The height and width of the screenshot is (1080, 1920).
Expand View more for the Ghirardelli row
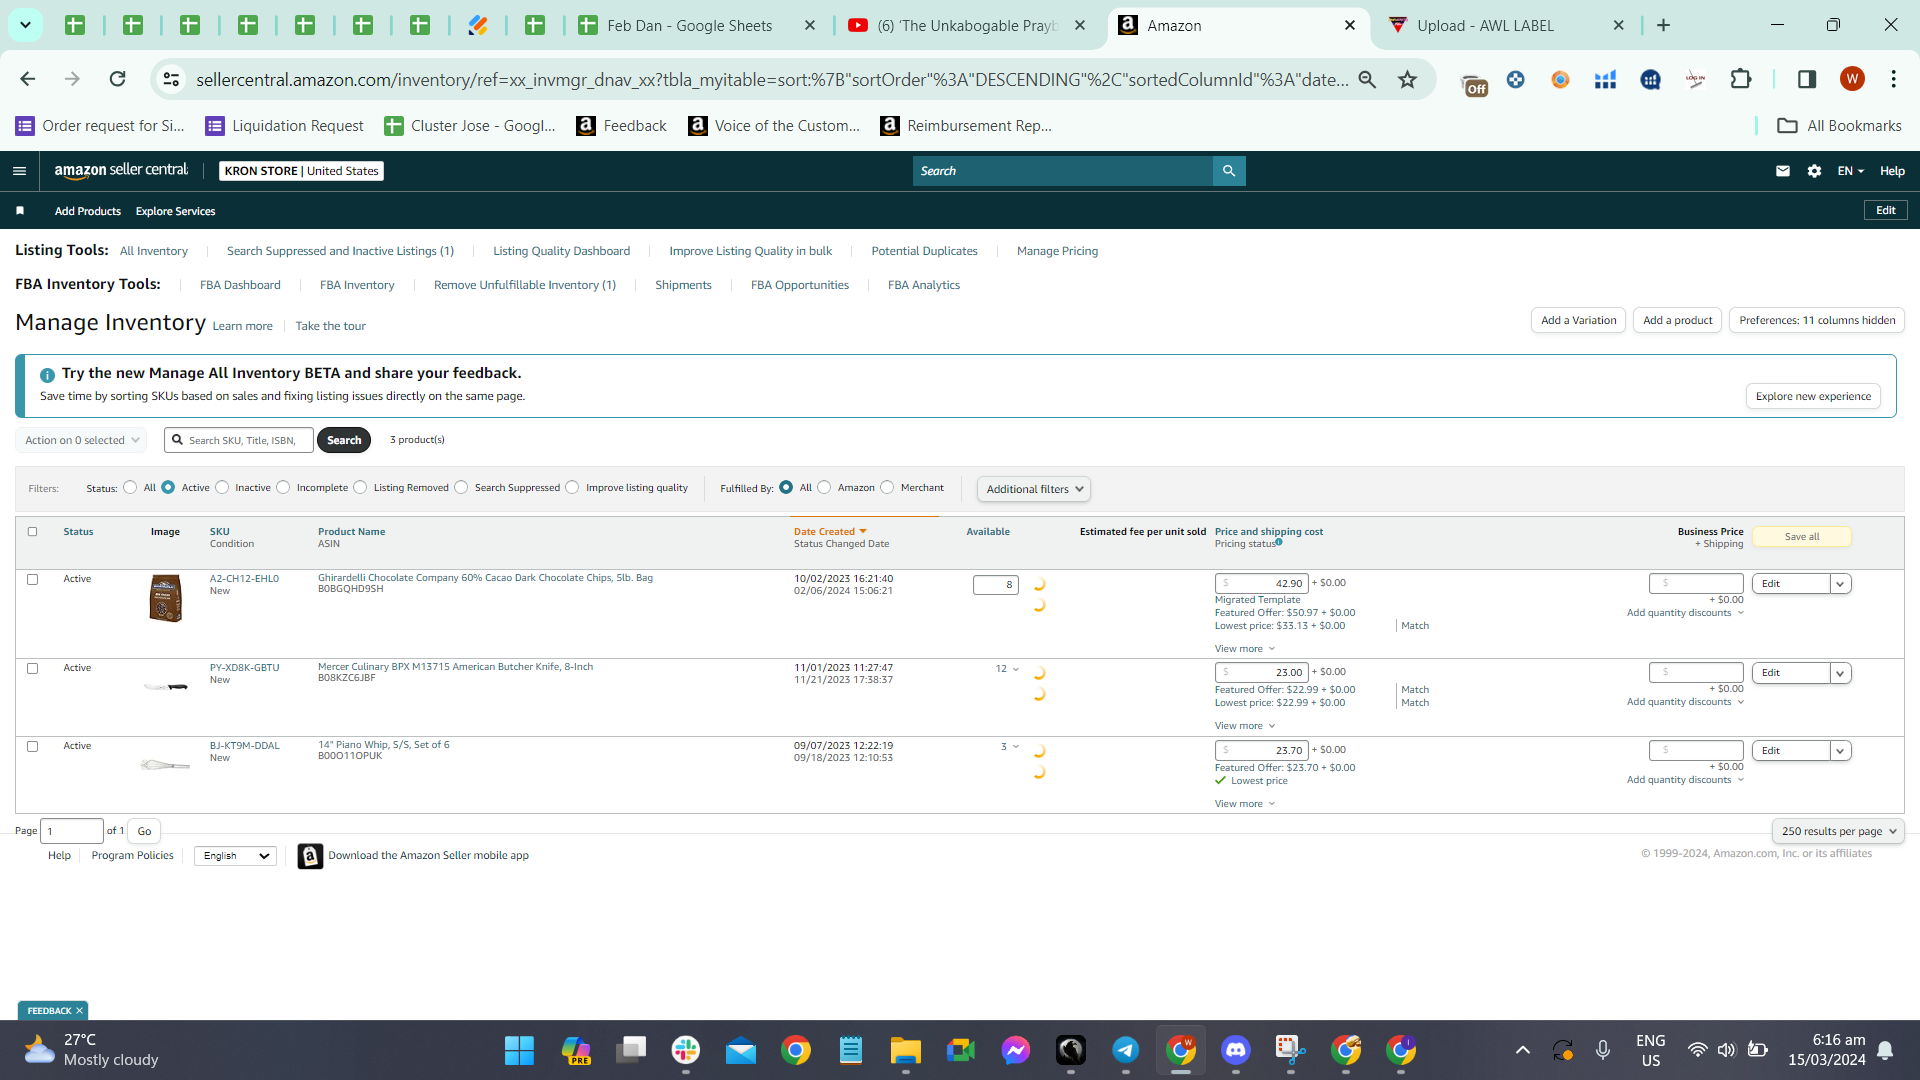[x=1245, y=649]
